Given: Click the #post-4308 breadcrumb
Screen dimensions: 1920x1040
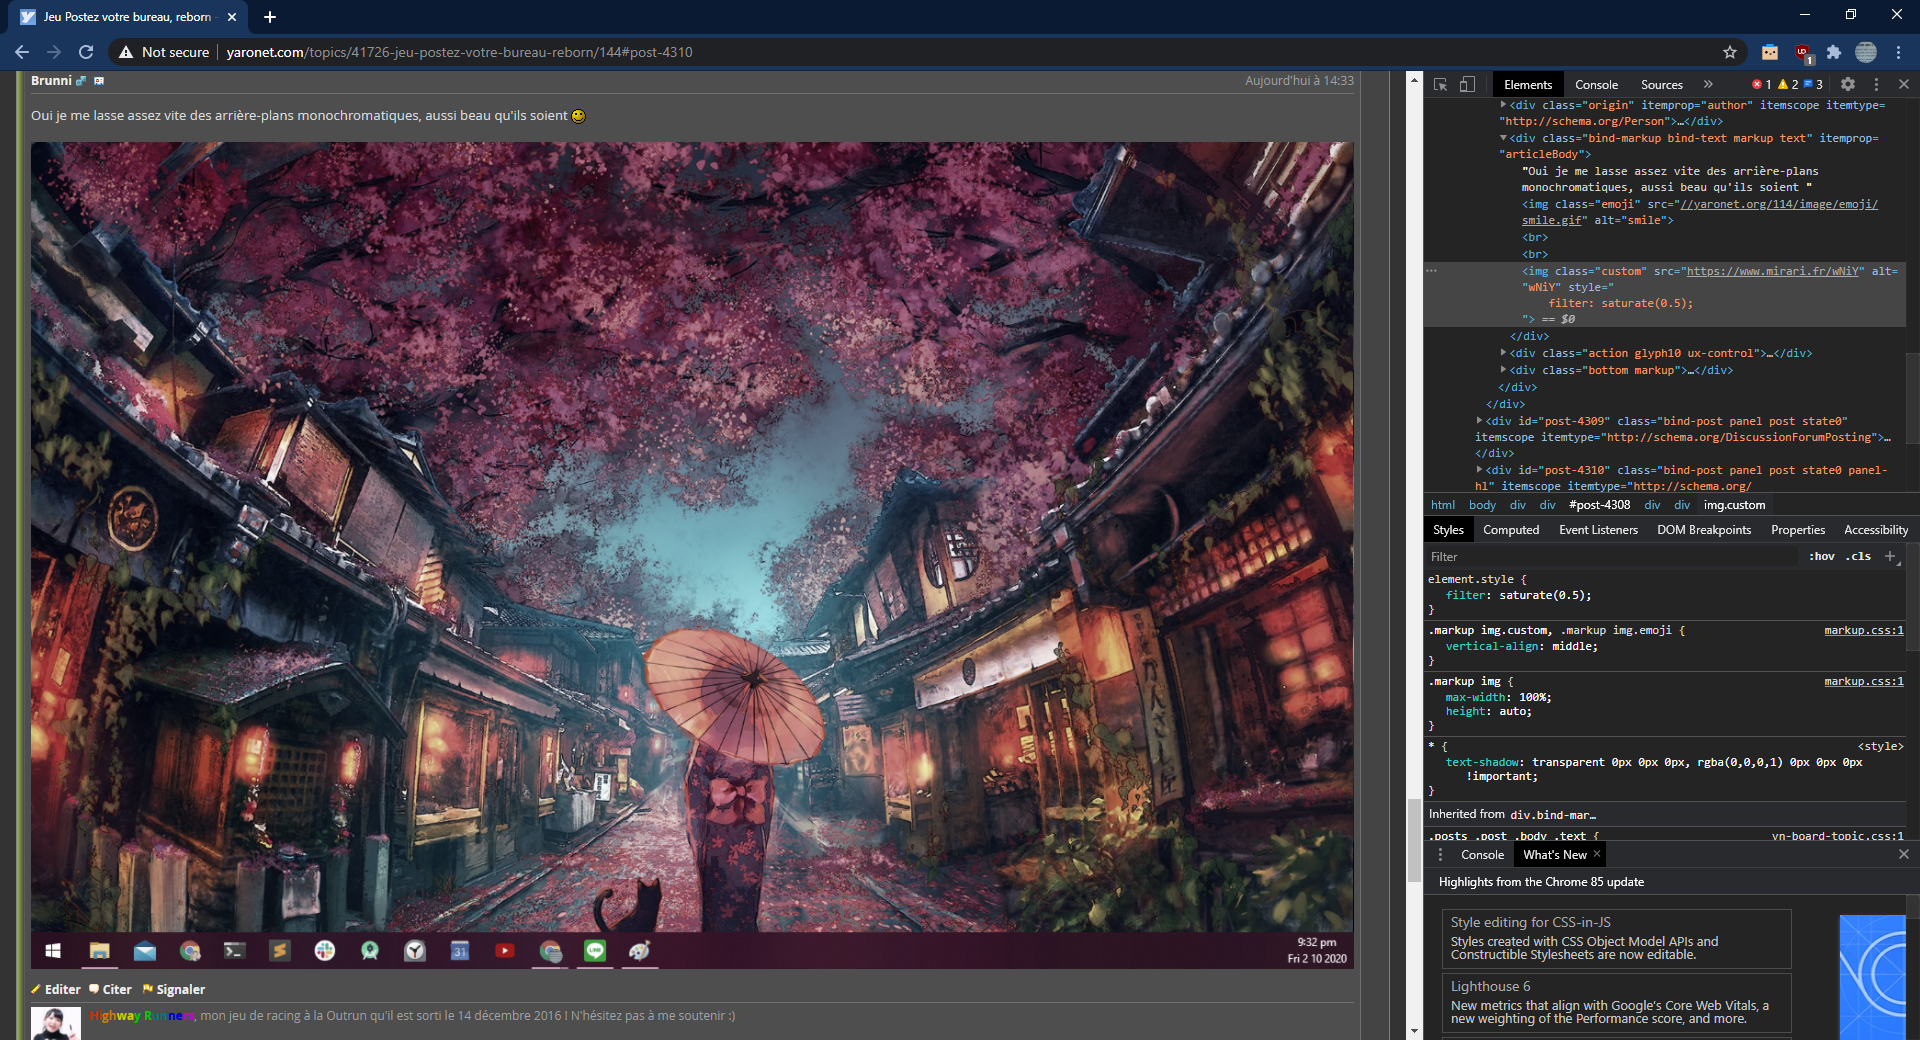Looking at the screenshot, I should [1599, 505].
